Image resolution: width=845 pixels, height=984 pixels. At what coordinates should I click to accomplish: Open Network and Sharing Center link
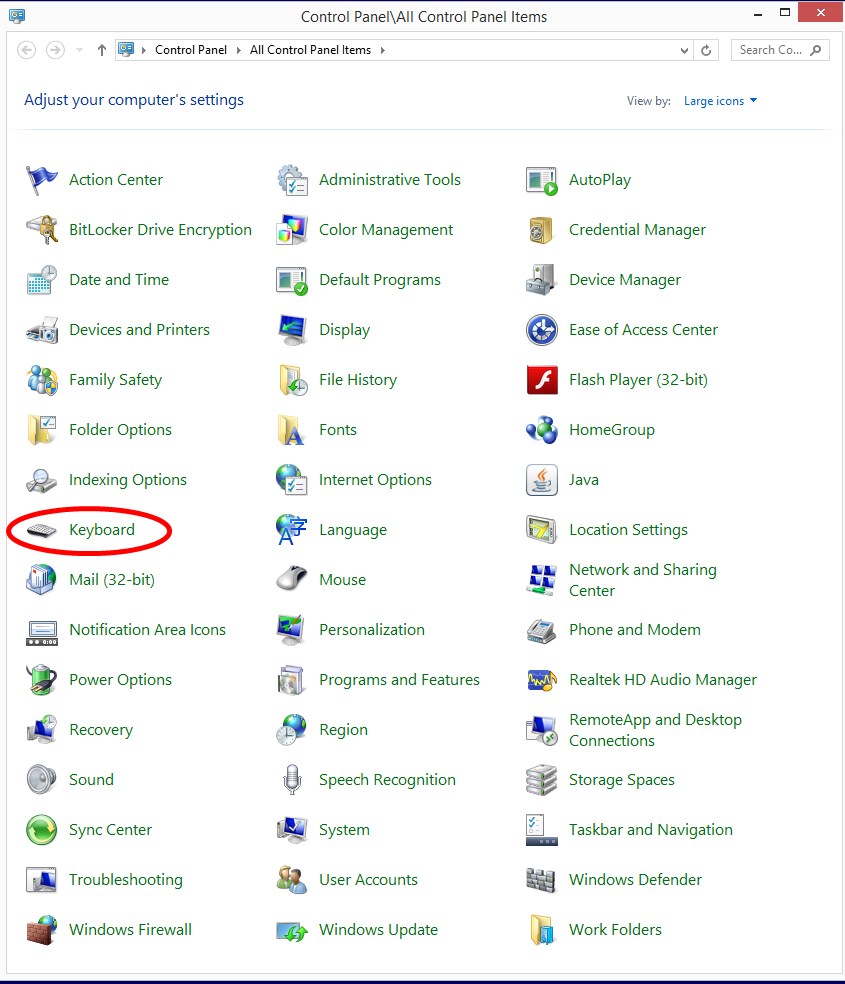pos(642,580)
